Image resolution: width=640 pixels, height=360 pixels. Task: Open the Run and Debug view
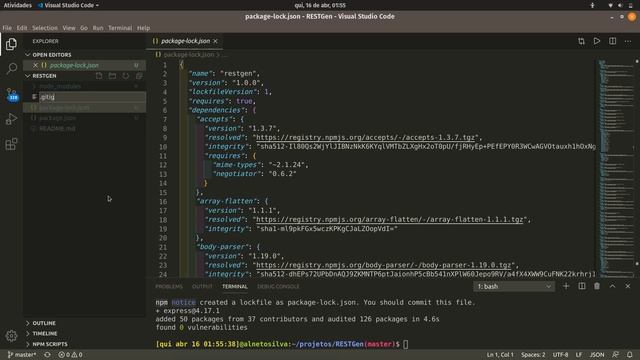pyautogui.click(x=11, y=119)
